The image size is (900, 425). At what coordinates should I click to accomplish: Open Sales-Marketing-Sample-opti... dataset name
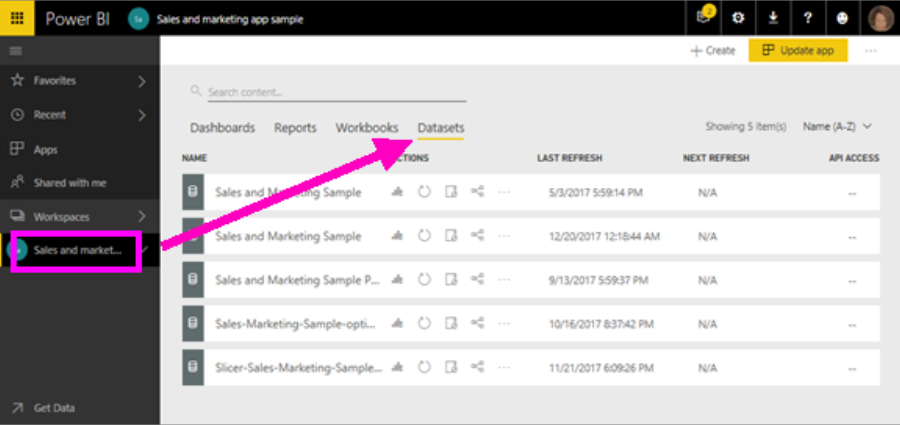[x=296, y=324]
